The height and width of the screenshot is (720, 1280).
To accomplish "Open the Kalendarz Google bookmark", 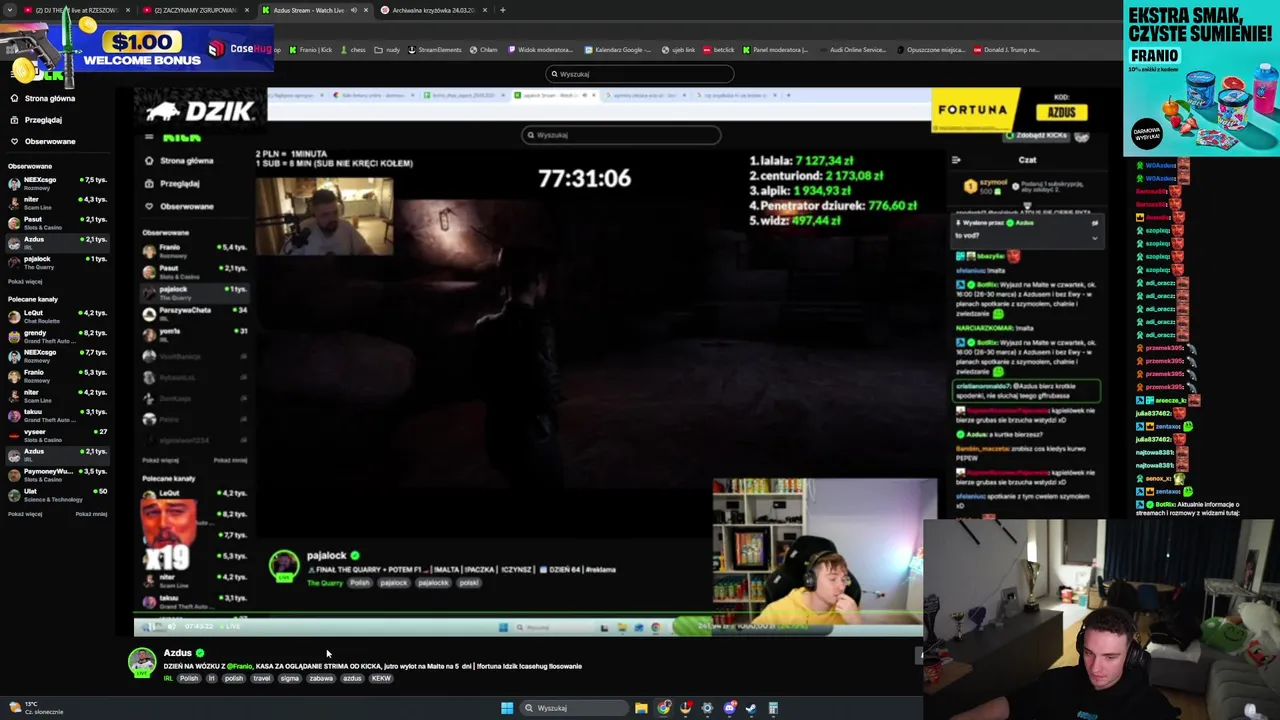I will click(x=618, y=50).
